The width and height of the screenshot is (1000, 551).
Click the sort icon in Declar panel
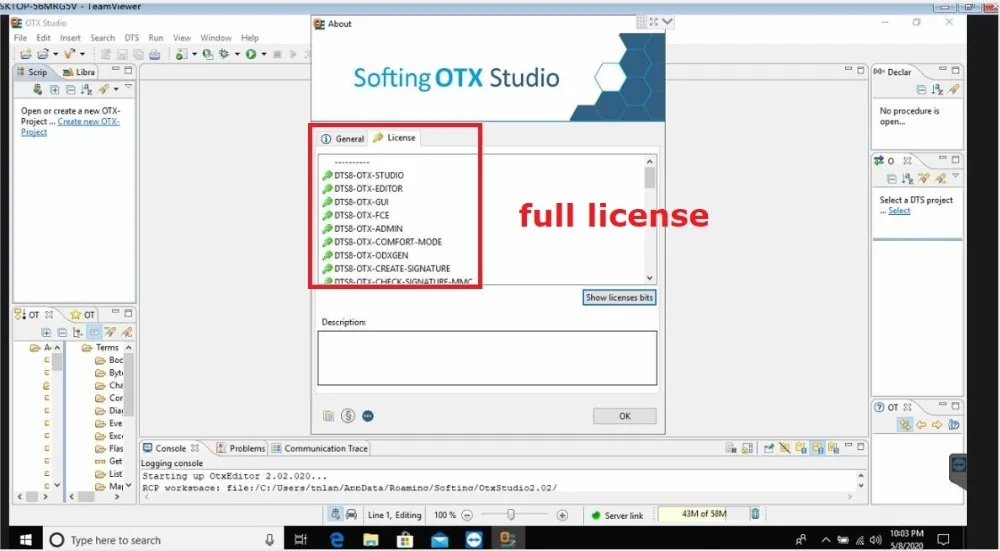click(x=937, y=90)
